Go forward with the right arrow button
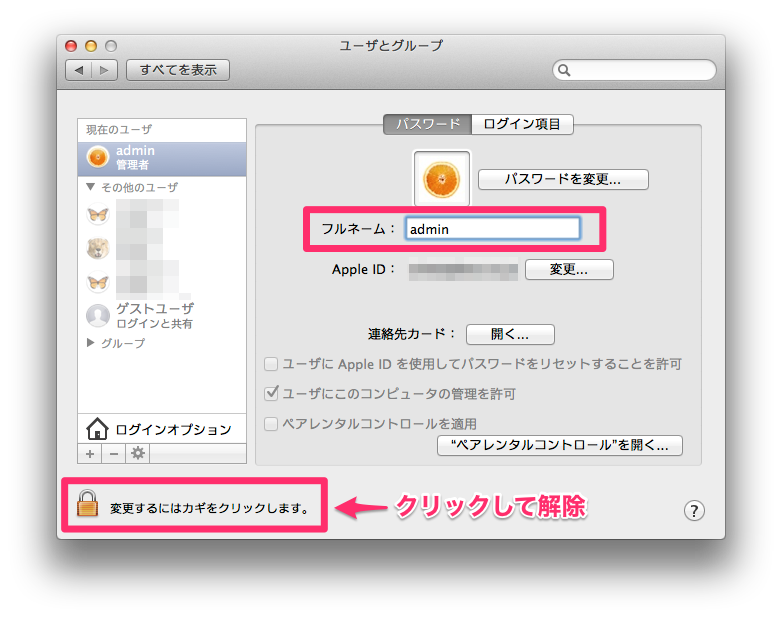The image size is (782, 618). pos(105,70)
